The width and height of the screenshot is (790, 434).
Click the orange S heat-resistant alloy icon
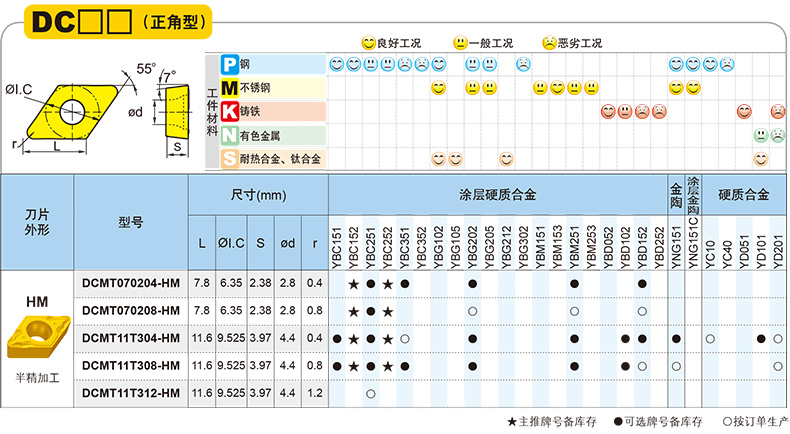229,159
